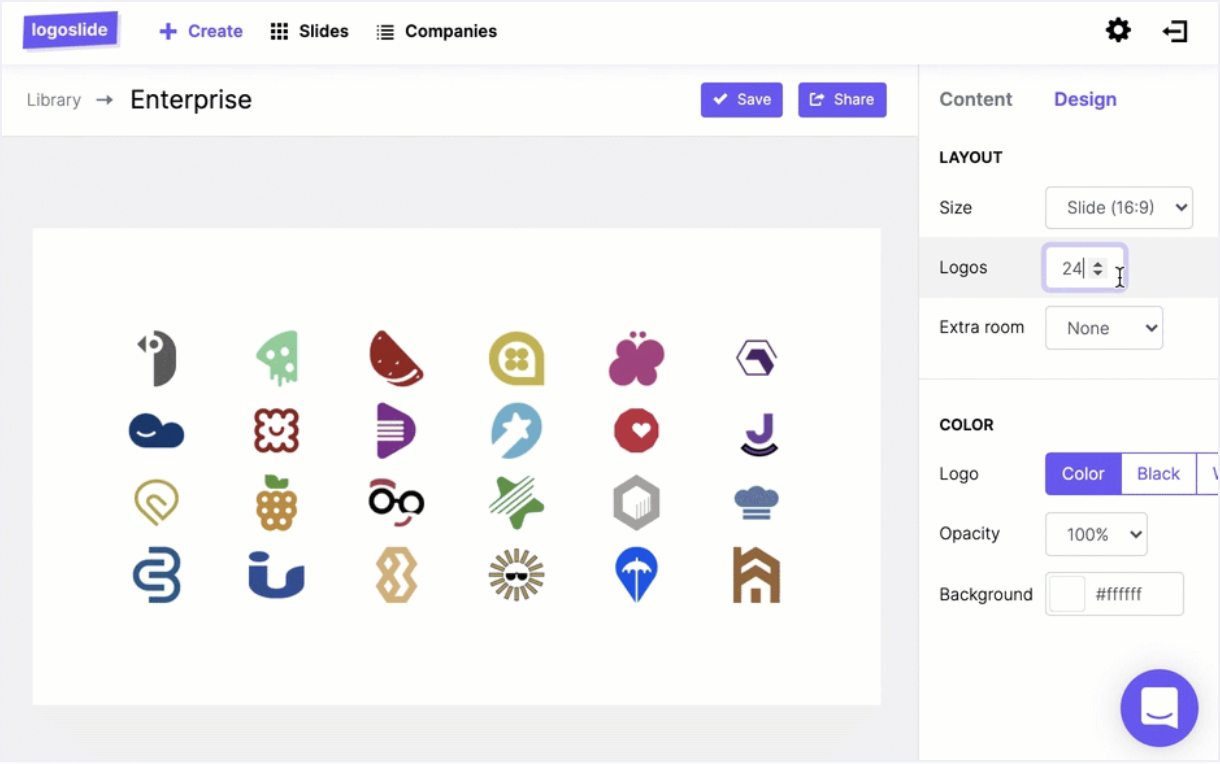1220x764 pixels.
Task: Select the sun with sunglasses logo
Action: [516, 575]
